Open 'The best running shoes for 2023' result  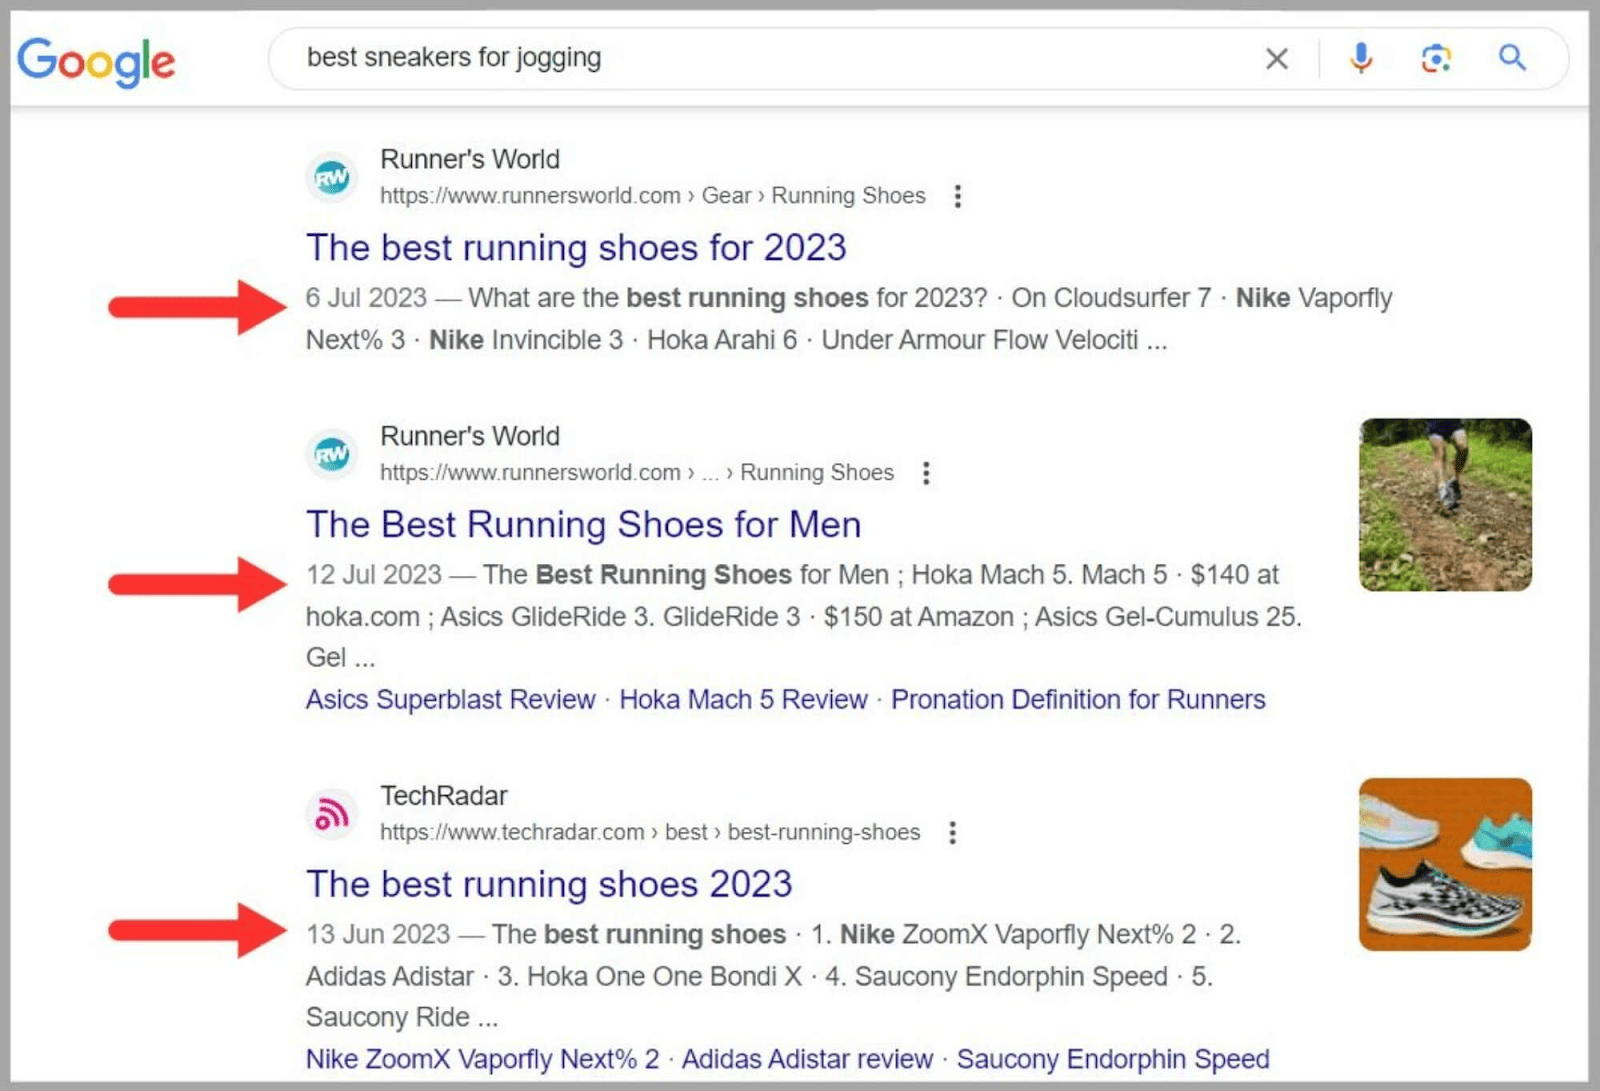coord(576,247)
